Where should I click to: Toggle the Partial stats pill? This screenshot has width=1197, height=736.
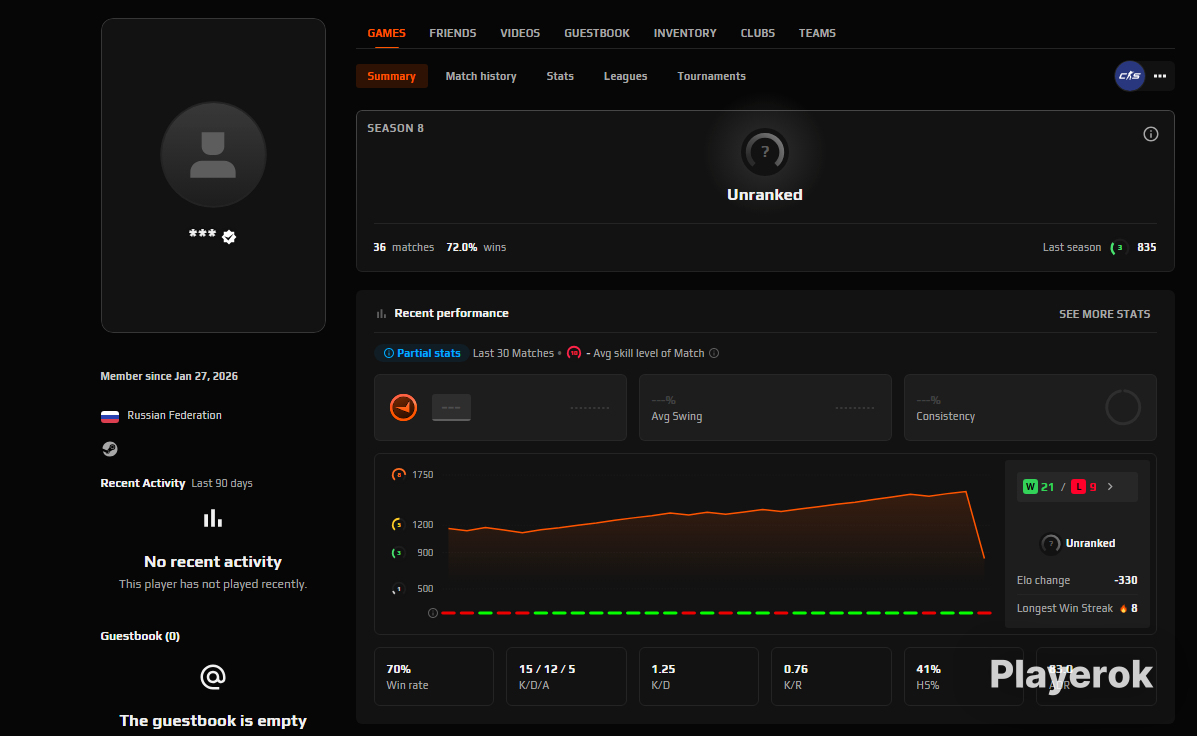(x=421, y=353)
